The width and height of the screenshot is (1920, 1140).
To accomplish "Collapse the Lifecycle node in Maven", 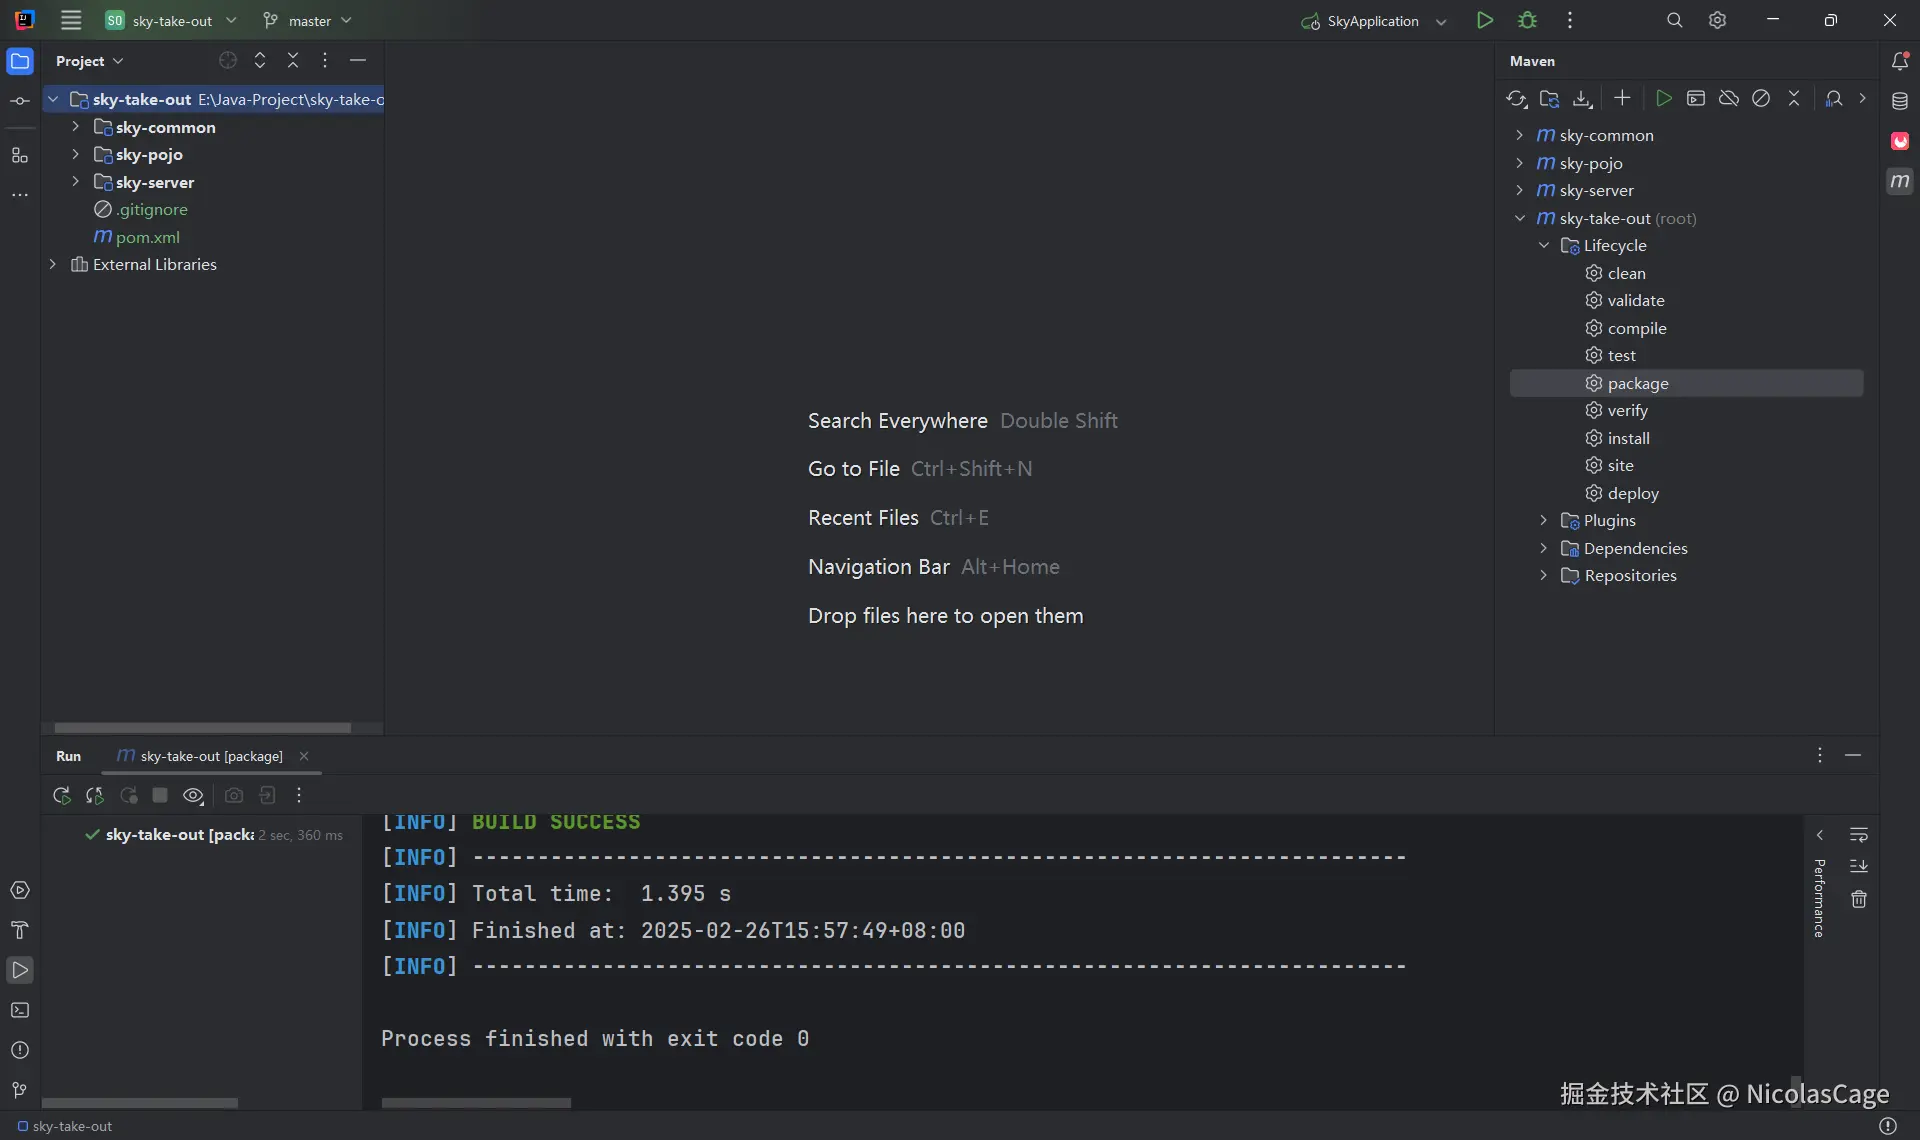I will click(1543, 245).
